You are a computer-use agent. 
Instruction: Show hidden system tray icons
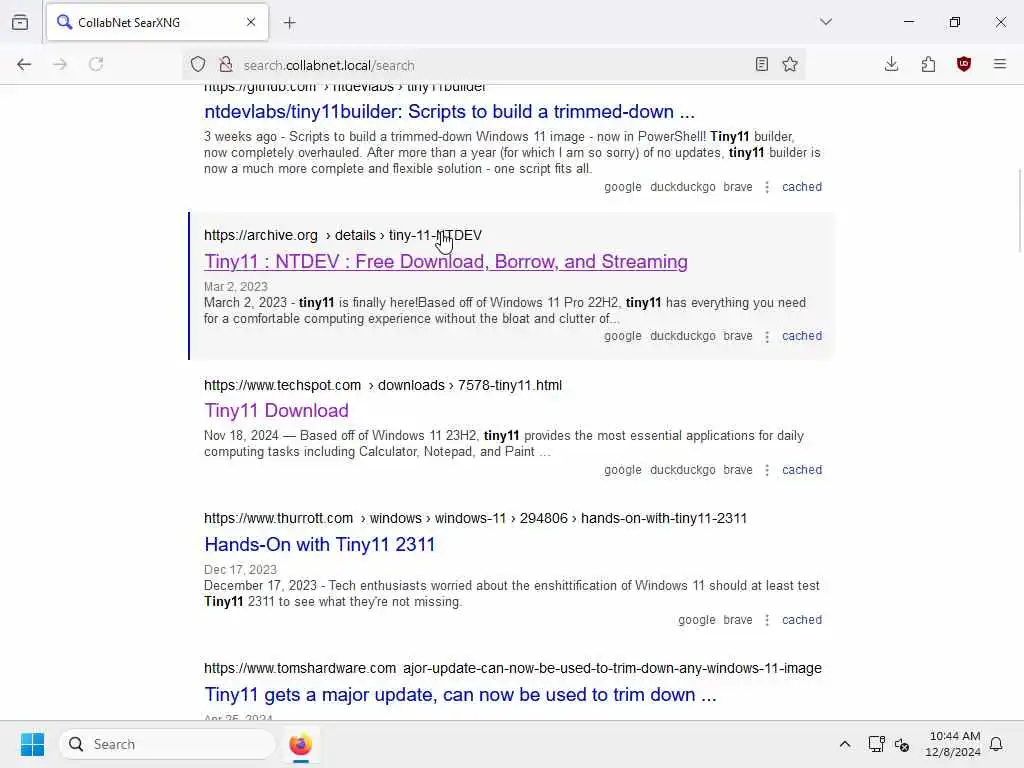click(x=844, y=744)
